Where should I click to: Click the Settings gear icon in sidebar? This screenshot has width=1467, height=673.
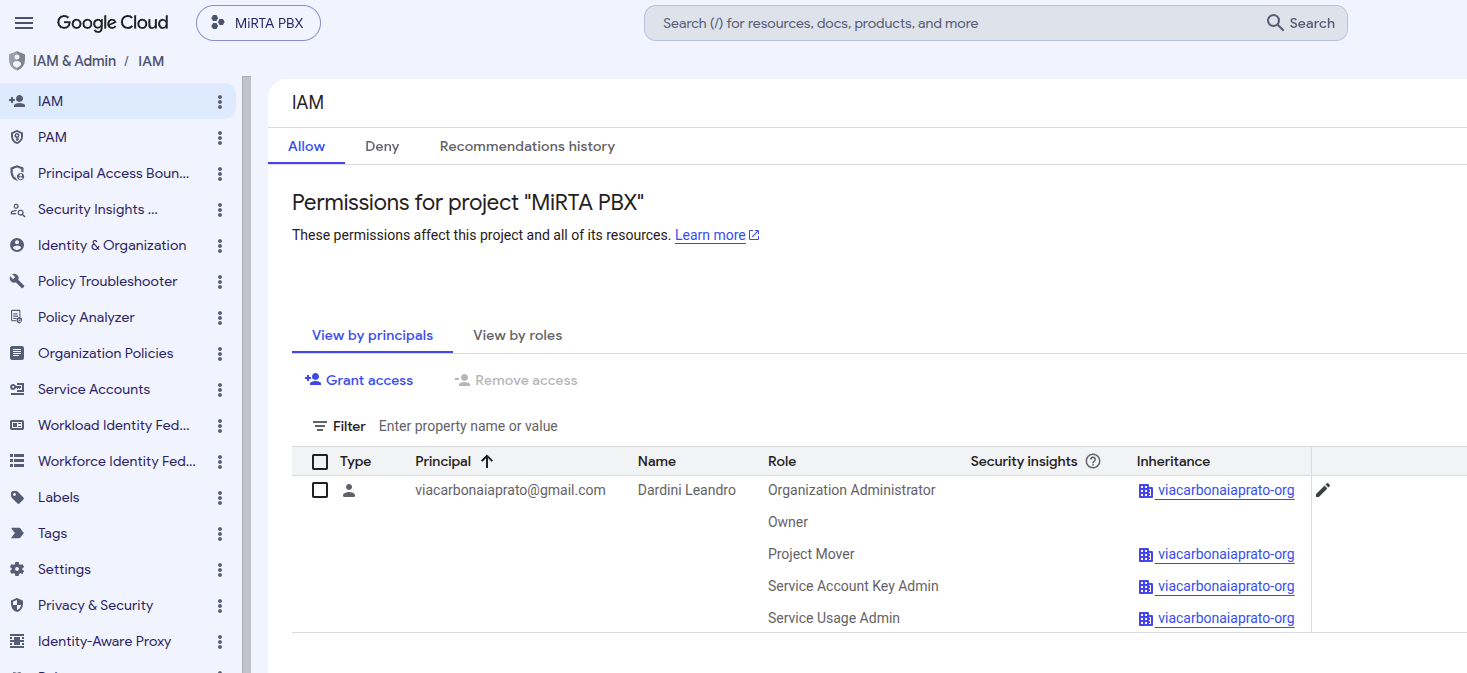click(x=16, y=569)
